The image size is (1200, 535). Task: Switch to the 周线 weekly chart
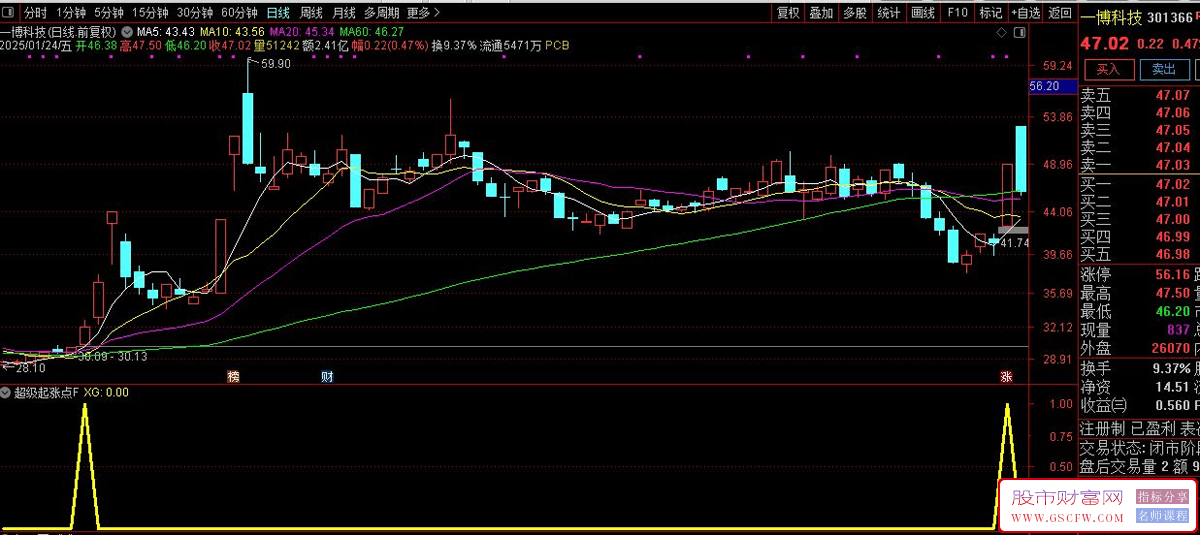click(311, 13)
